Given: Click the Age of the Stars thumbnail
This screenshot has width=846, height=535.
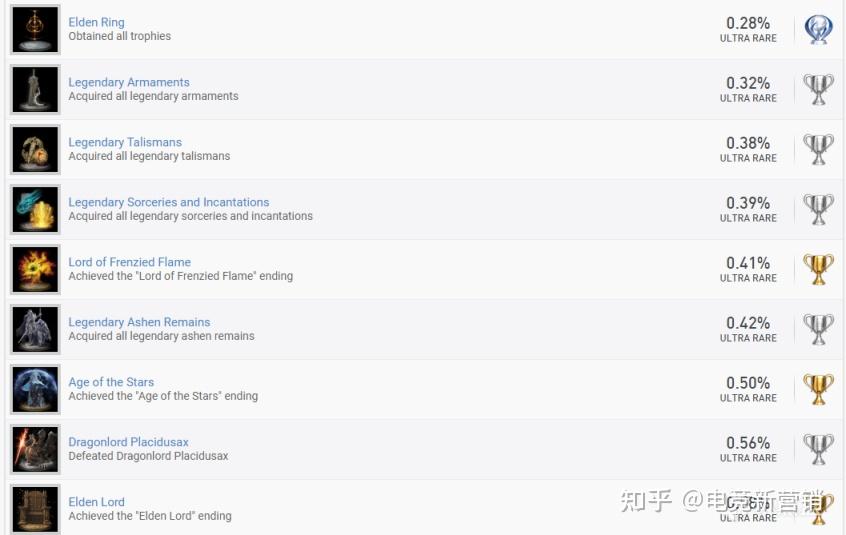Looking at the screenshot, I should pyautogui.click(x=35, y=389).
